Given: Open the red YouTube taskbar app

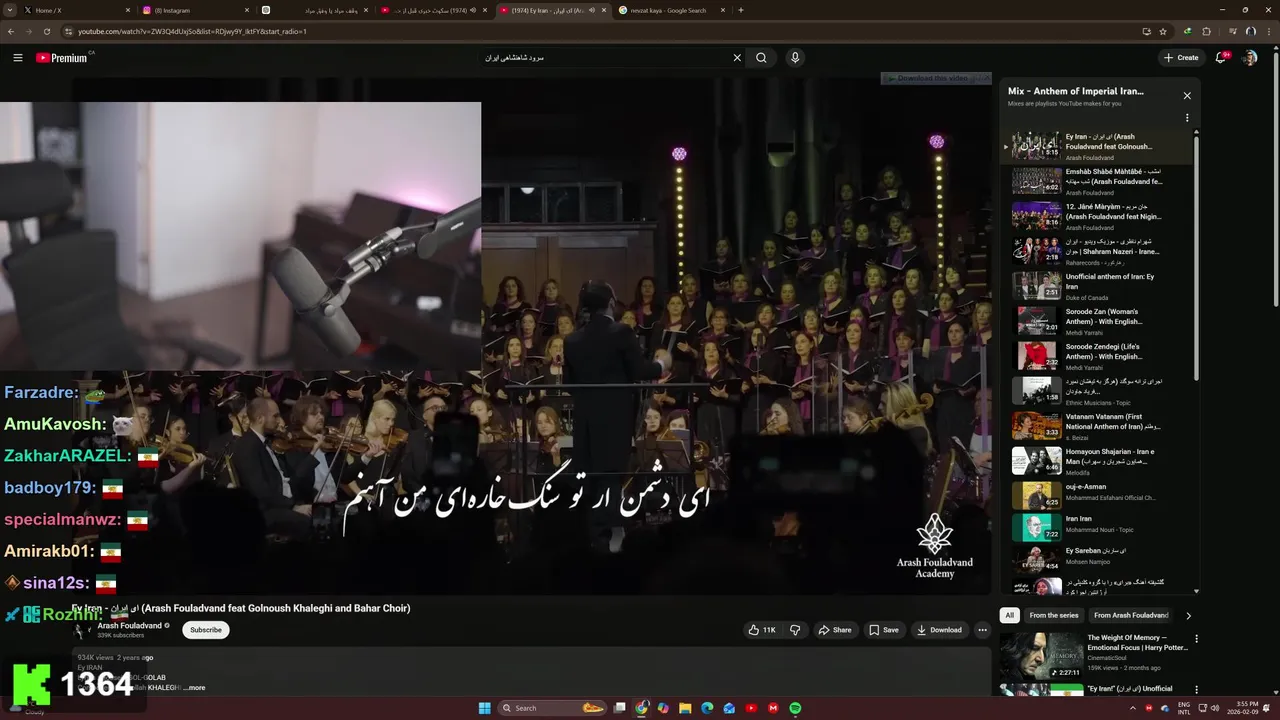Looking at the screenshot, I should 751,708.
